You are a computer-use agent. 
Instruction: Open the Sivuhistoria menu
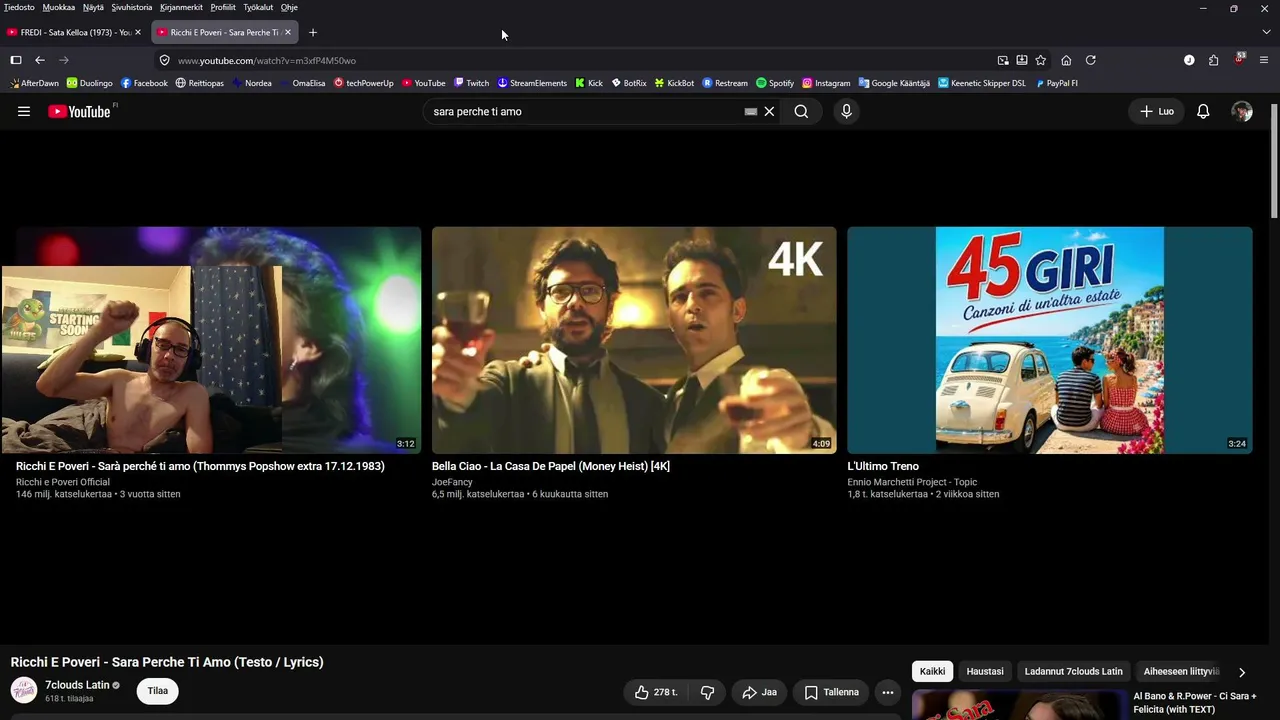(132, 7)
